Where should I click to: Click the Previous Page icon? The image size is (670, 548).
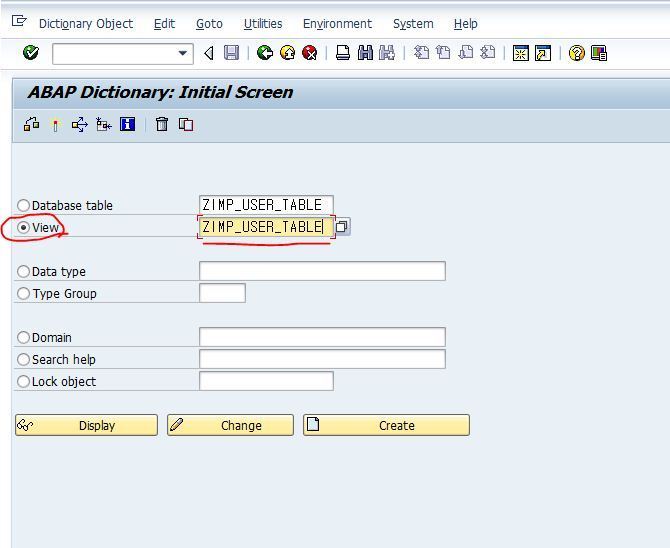pos(443,53)
